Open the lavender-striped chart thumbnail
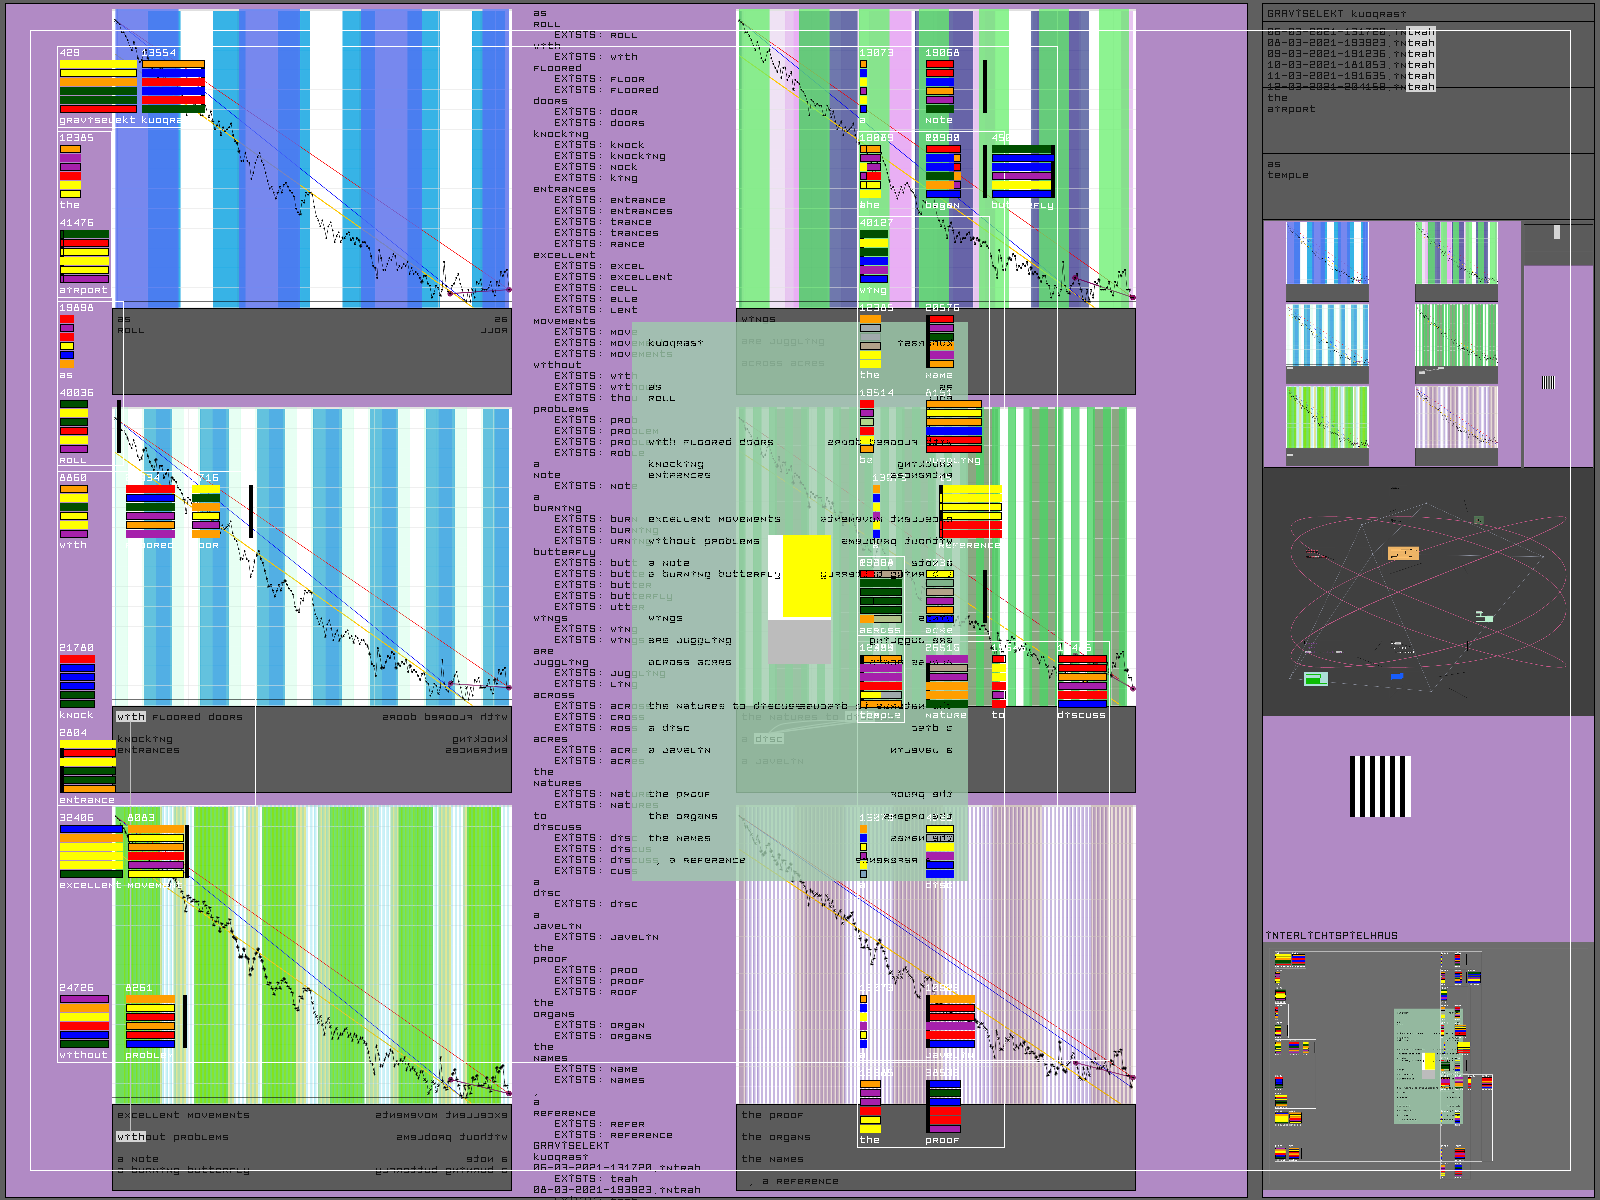Viewport: 1600px width, 1200px height. point(1456,417)
